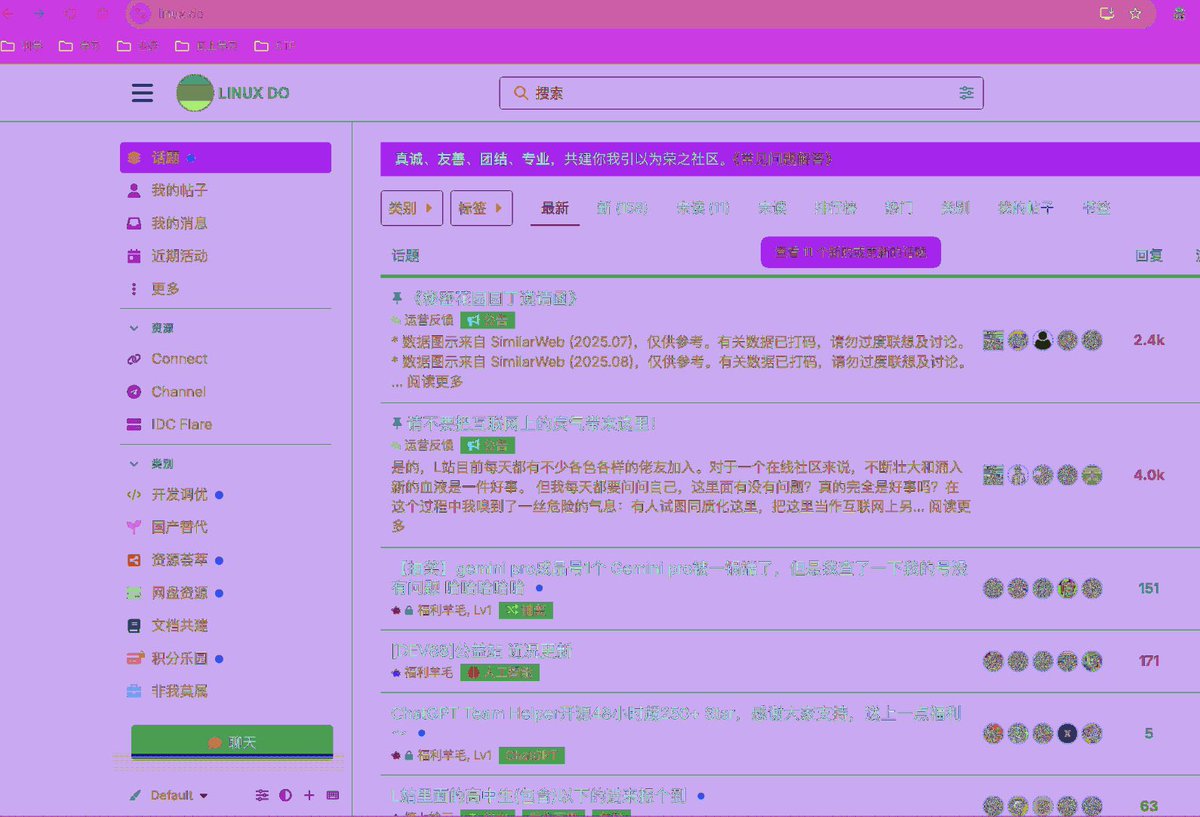Screen dimensions: 1200x817
Task: Click the 话题 column header
Action: pyautogui.click(x=406, y=255)
